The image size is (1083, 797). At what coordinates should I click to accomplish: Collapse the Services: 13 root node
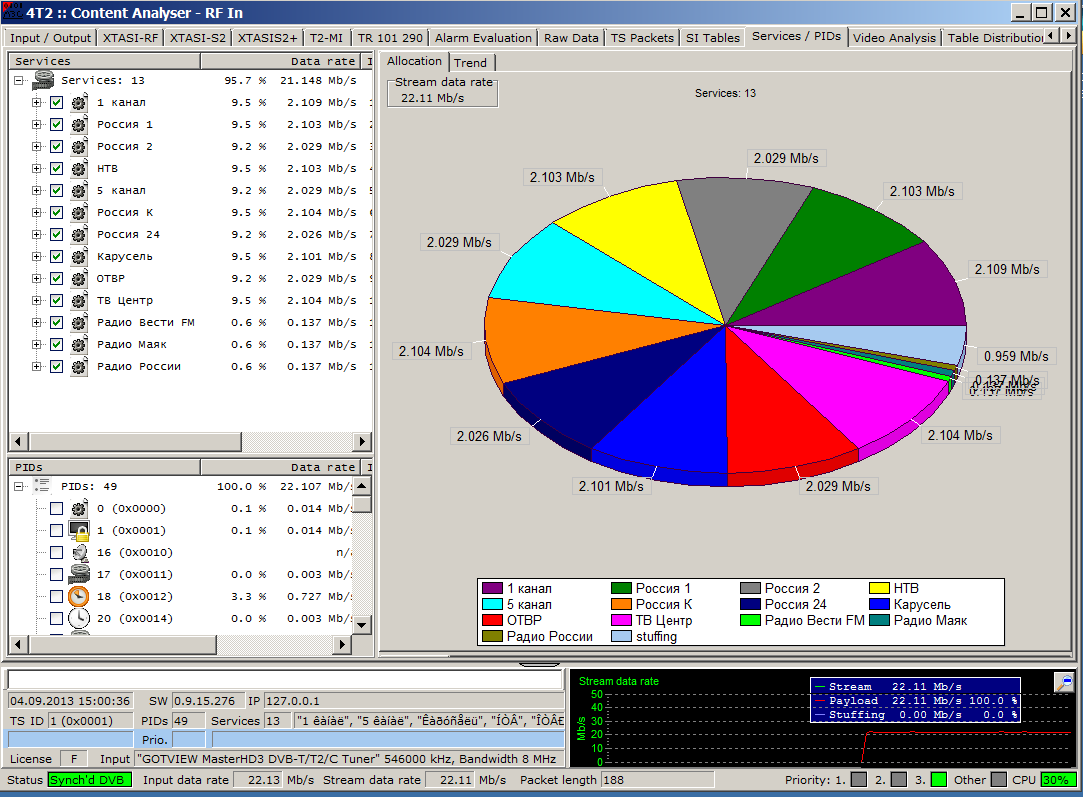click(19, 81)
